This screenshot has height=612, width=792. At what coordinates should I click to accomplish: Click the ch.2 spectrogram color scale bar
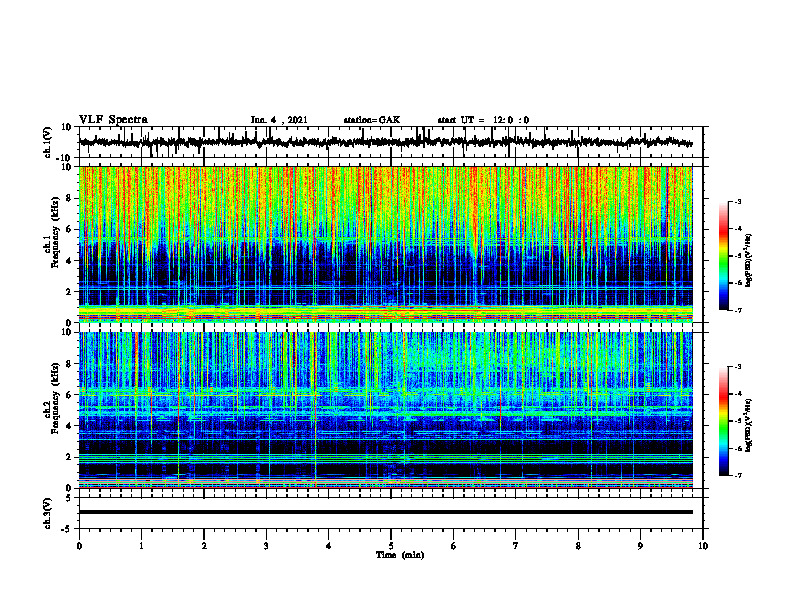[723, 421]
